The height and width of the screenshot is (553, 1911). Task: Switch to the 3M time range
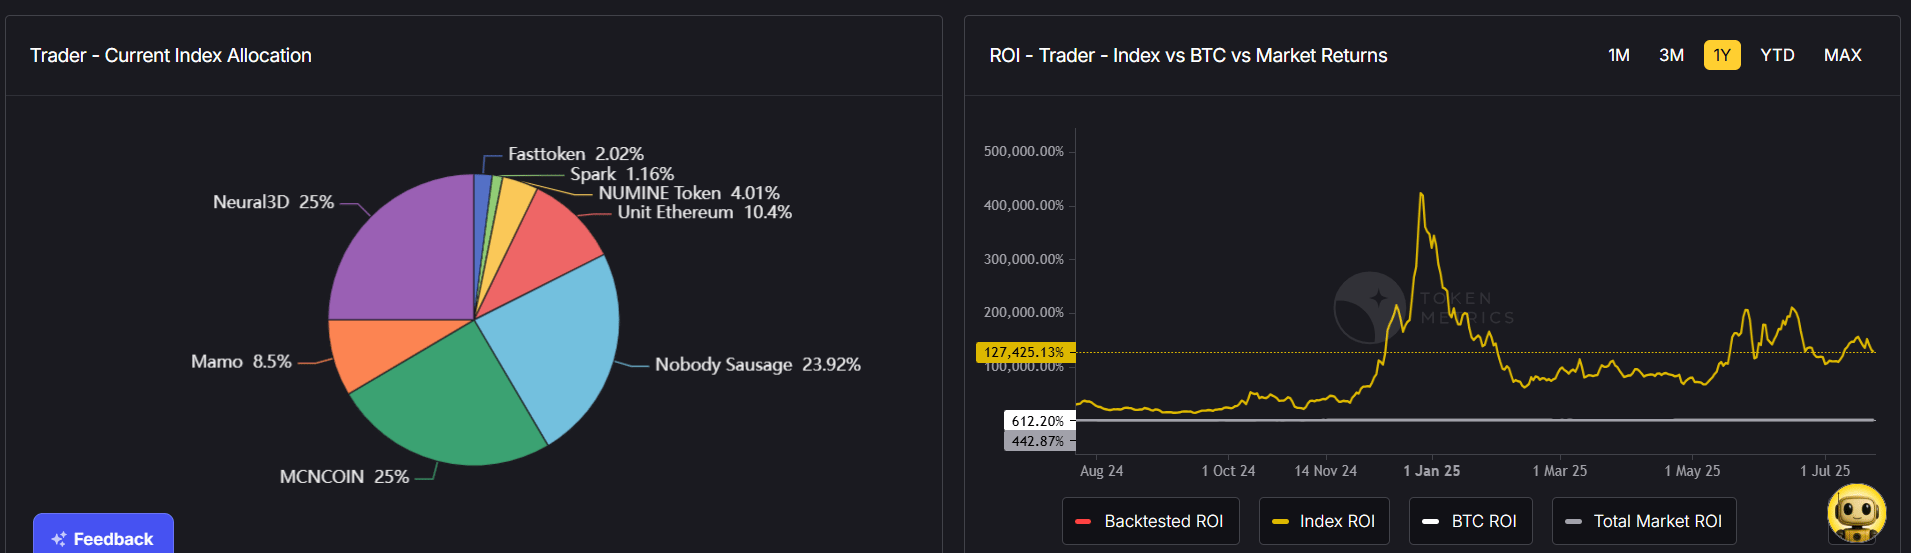[x=1671, y=55]
